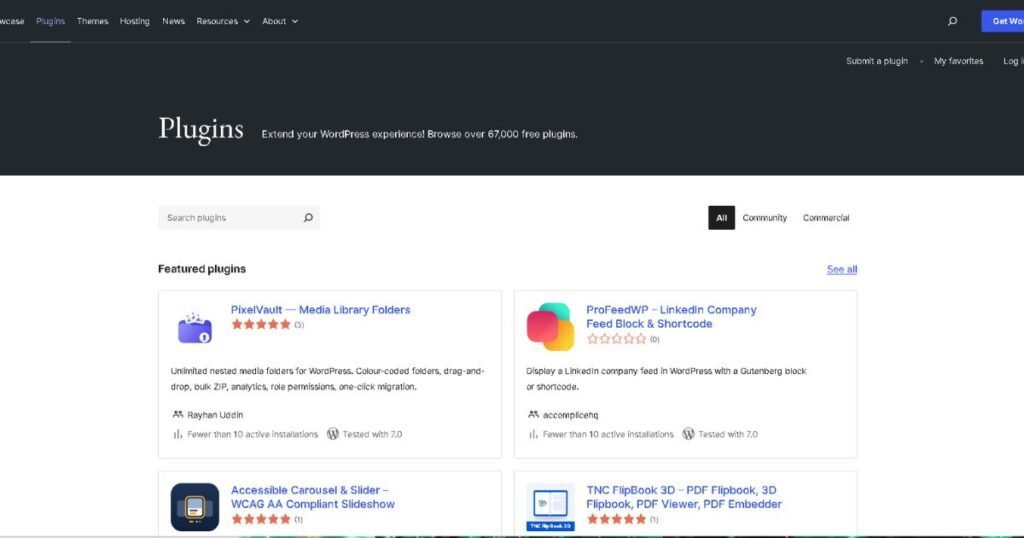Open TNC FlipBook 3D title link
This screenshot has width=1024, height=538.
[684, 497]
